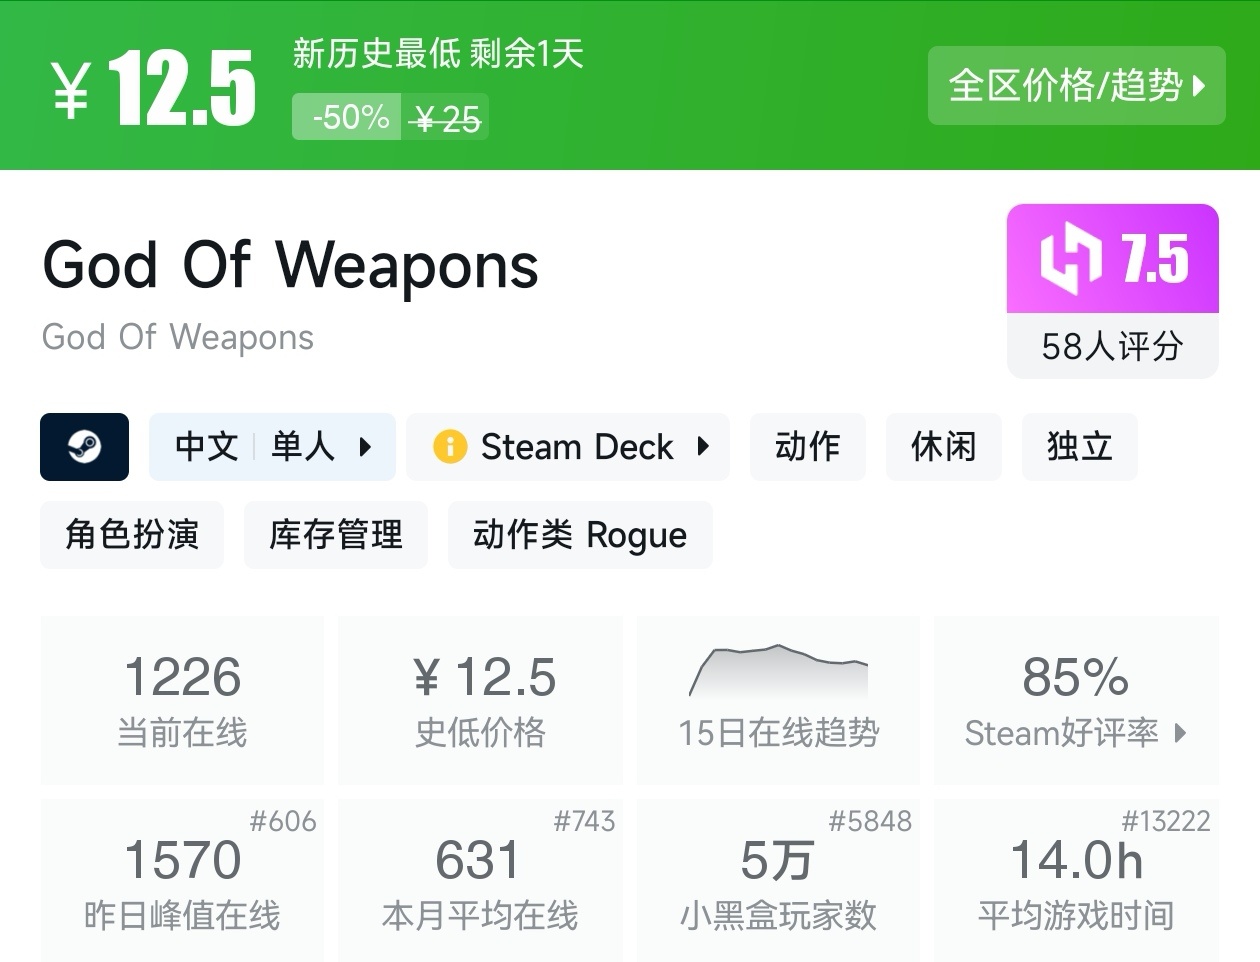Select the 动作 genre tag
The image size is (1260, 962).
point(807,446)
